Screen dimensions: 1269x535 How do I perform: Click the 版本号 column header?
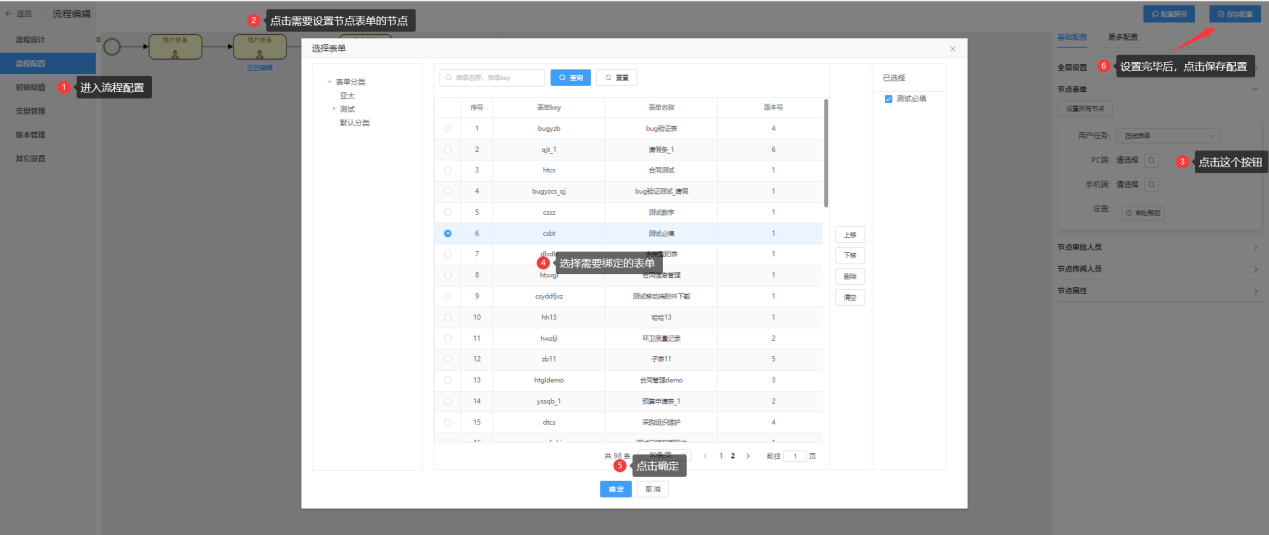(773, 107)
